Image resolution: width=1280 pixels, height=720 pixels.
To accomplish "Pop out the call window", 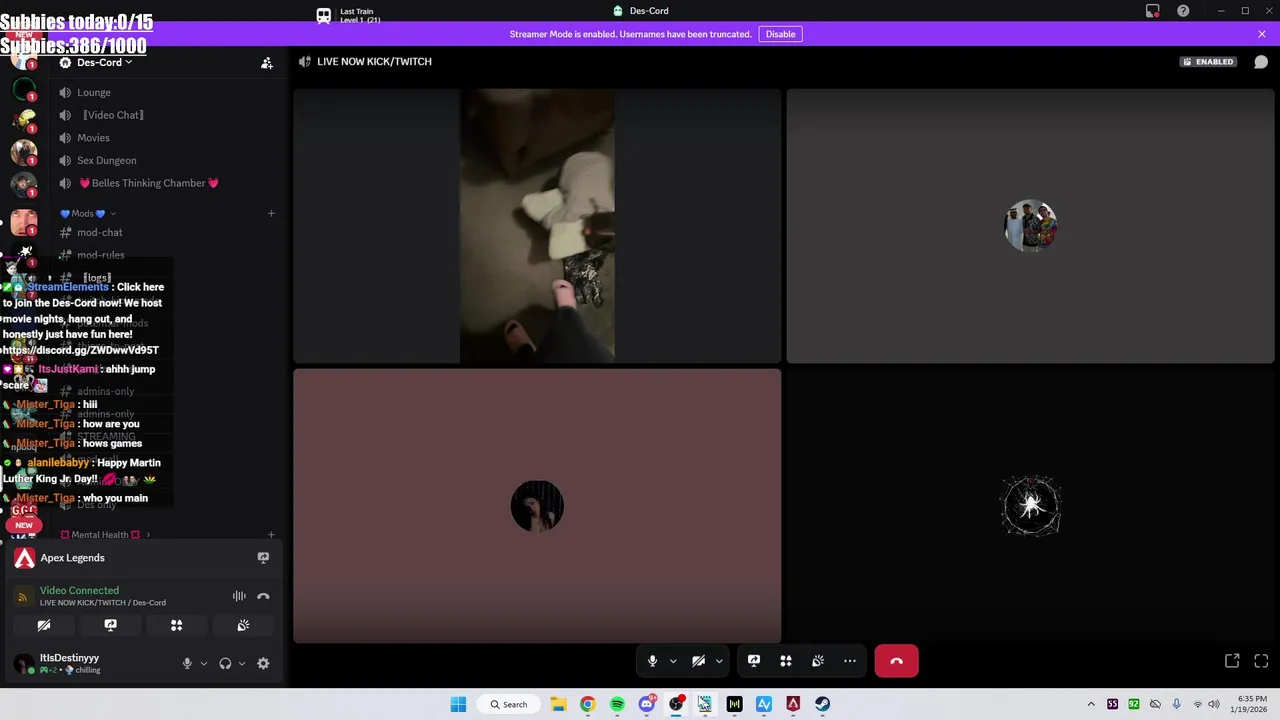I will [x=1232, y=661].
